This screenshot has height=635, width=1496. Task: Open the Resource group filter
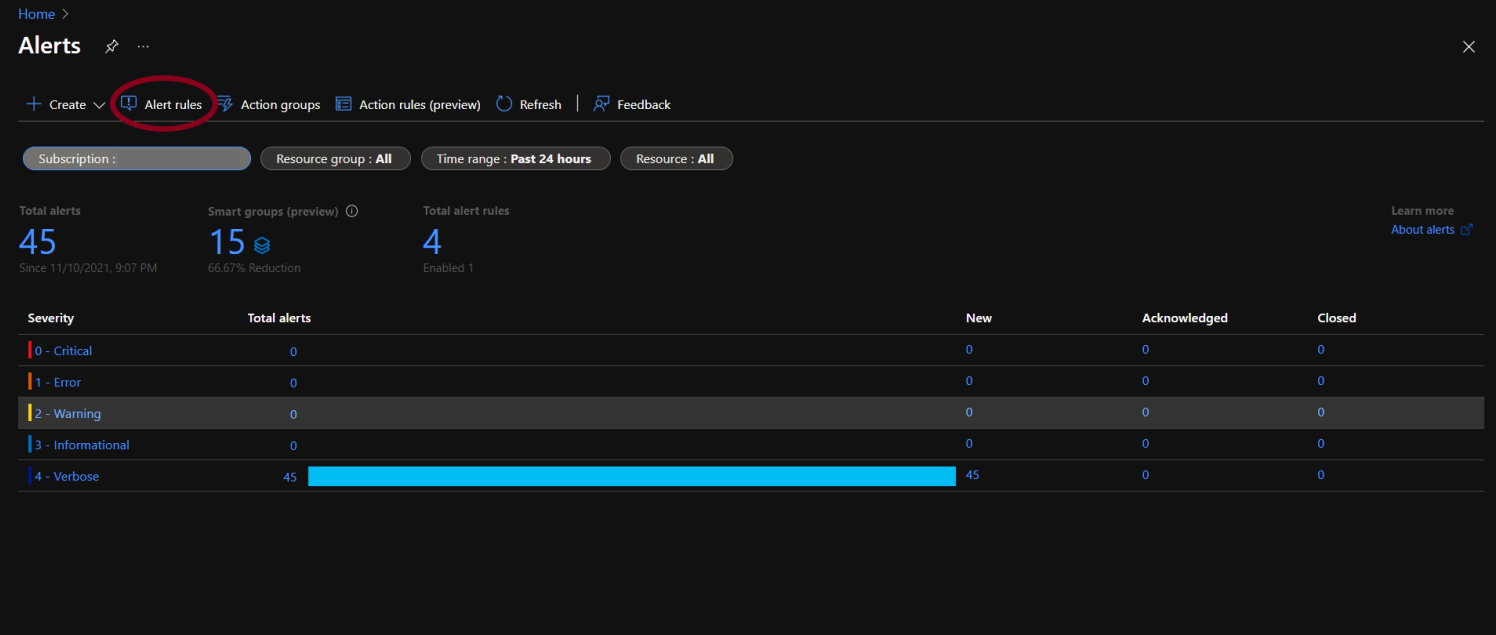click(335, 158)
